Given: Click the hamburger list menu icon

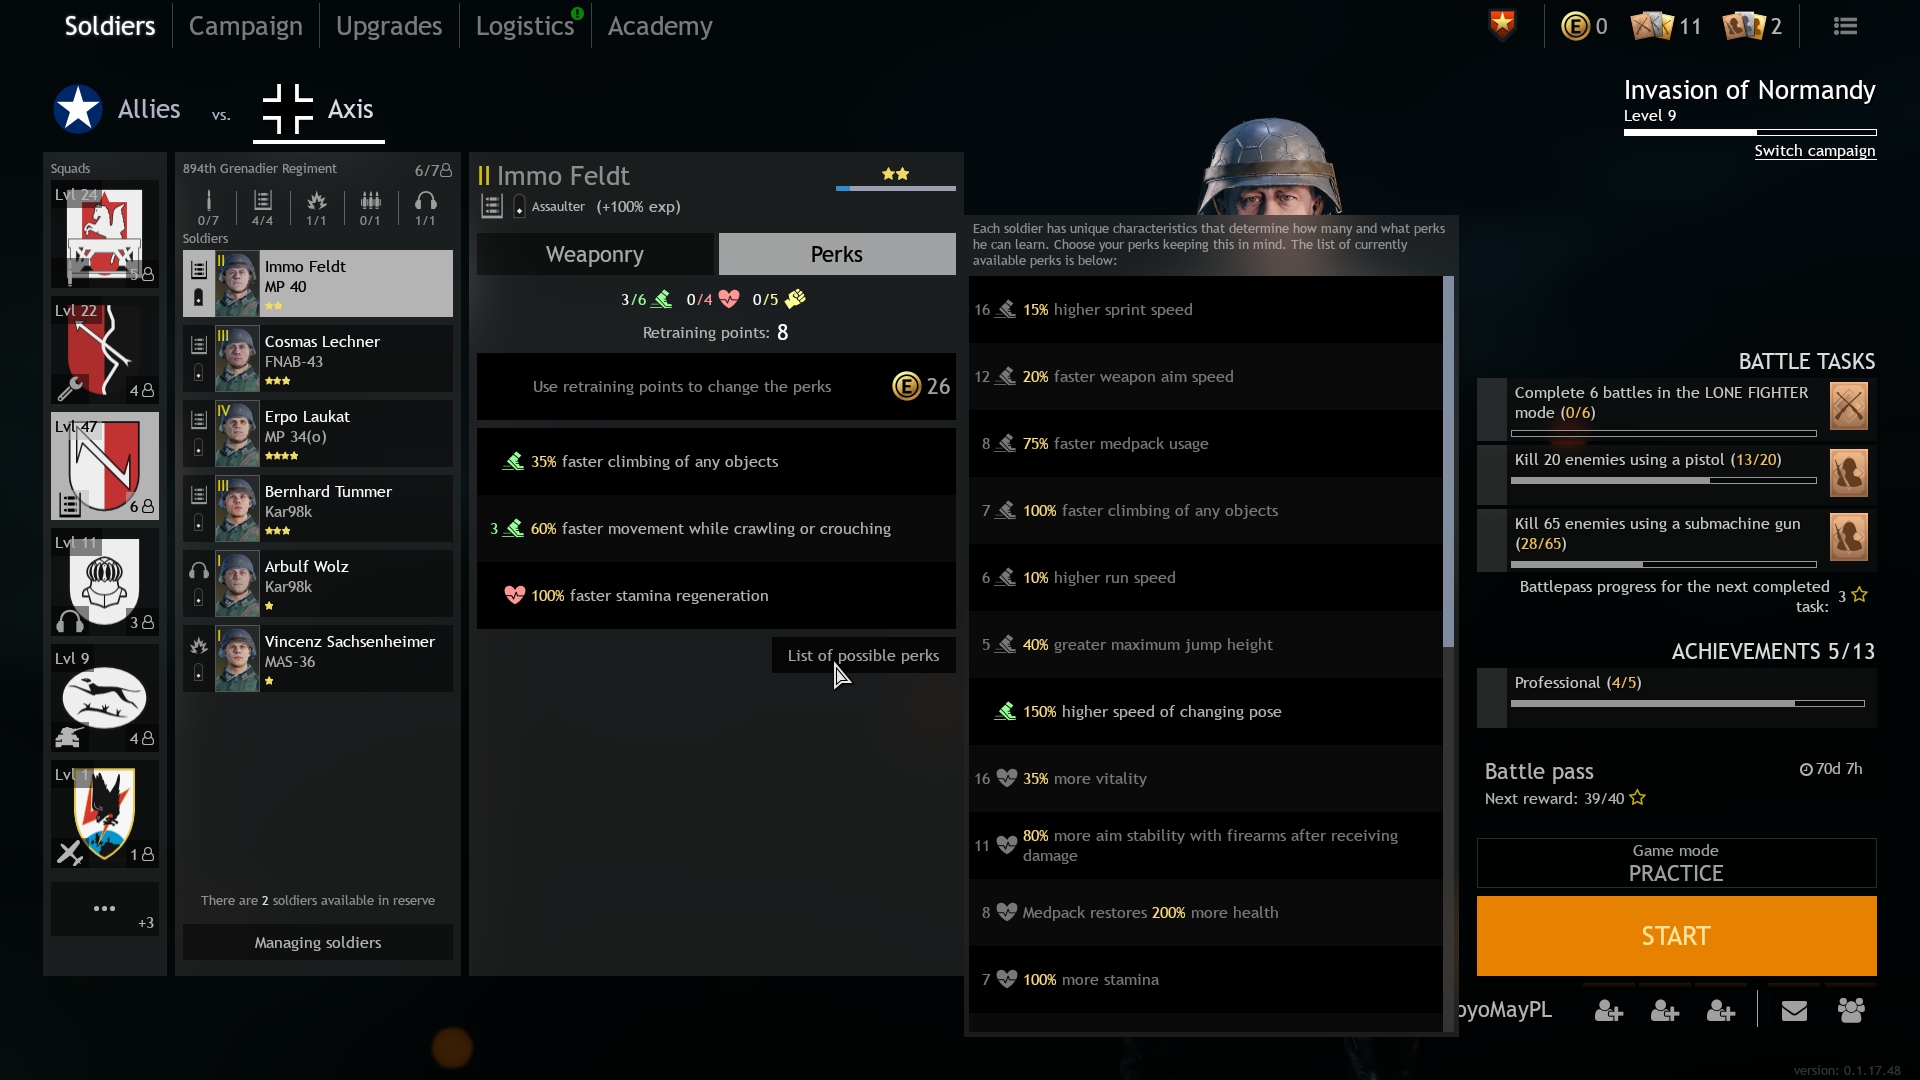Looking at the screenshot, I should pyautogui.click(x=1845, y=27).
